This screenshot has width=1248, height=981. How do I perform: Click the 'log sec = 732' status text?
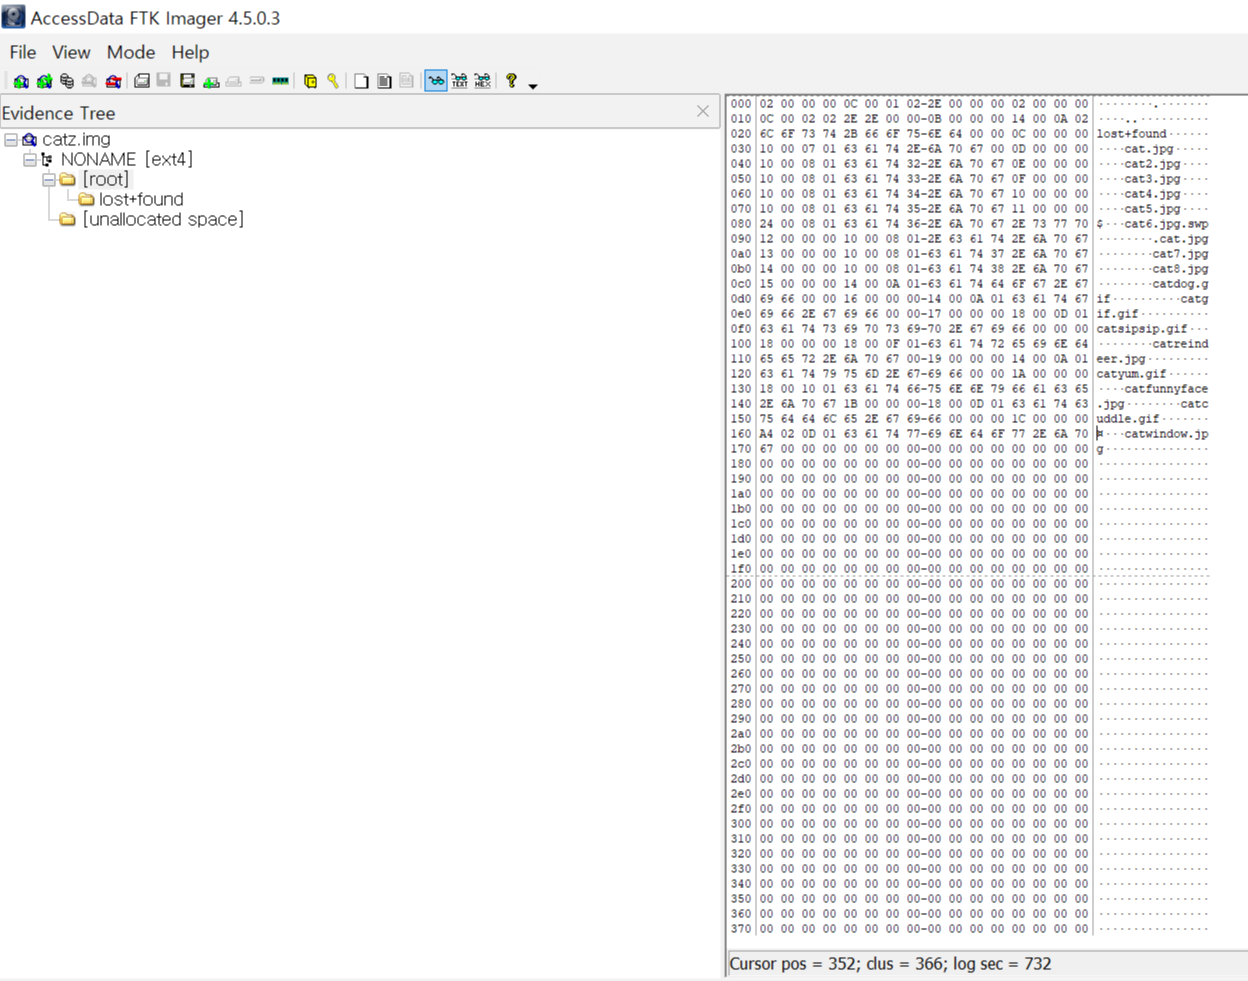tap(1002, 964)
